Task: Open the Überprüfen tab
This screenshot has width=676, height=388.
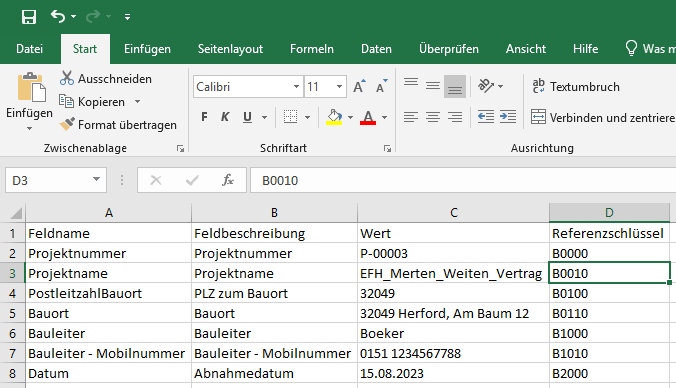Action: coord(449,49)
